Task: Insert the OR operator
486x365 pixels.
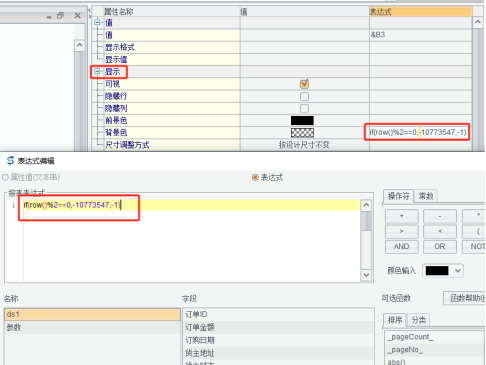Action: click(x=440, y=246)
